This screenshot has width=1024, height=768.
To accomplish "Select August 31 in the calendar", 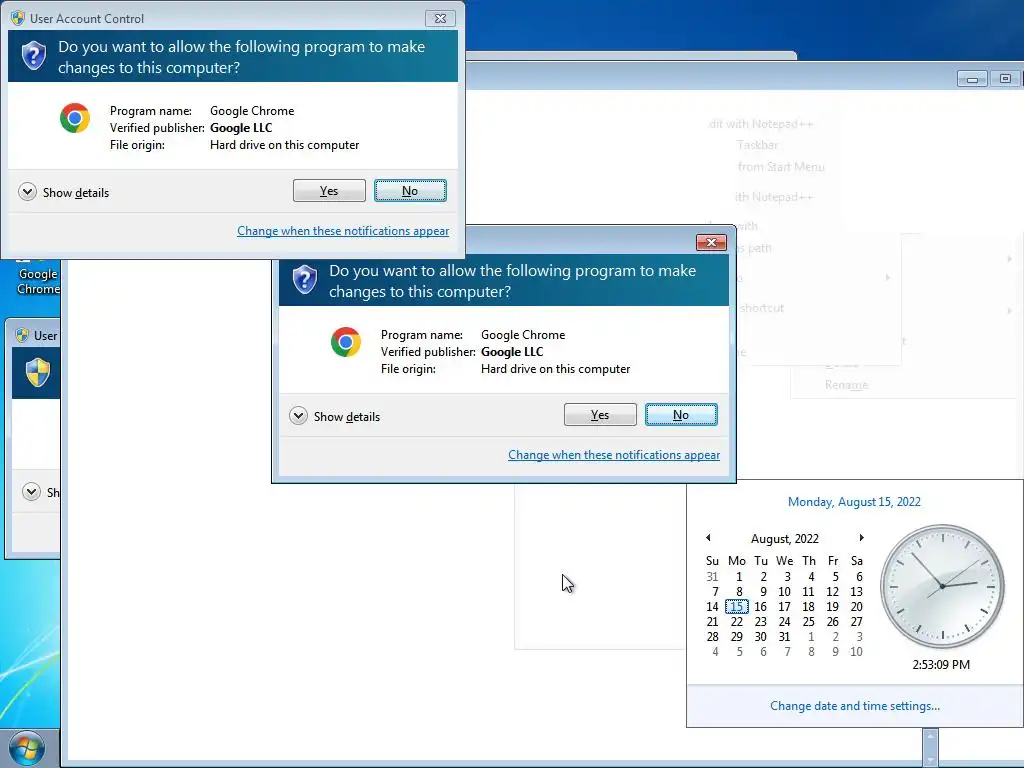I will (784, 637).
